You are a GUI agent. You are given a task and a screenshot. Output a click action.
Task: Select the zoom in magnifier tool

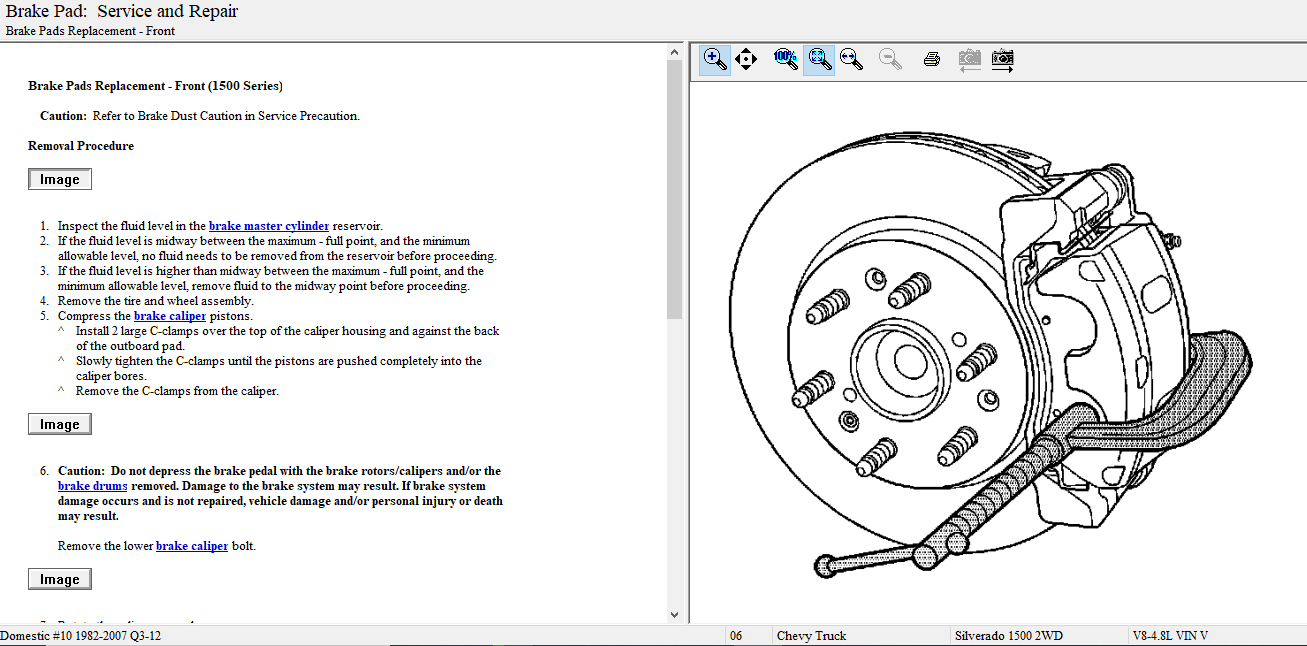click(714, 59)
